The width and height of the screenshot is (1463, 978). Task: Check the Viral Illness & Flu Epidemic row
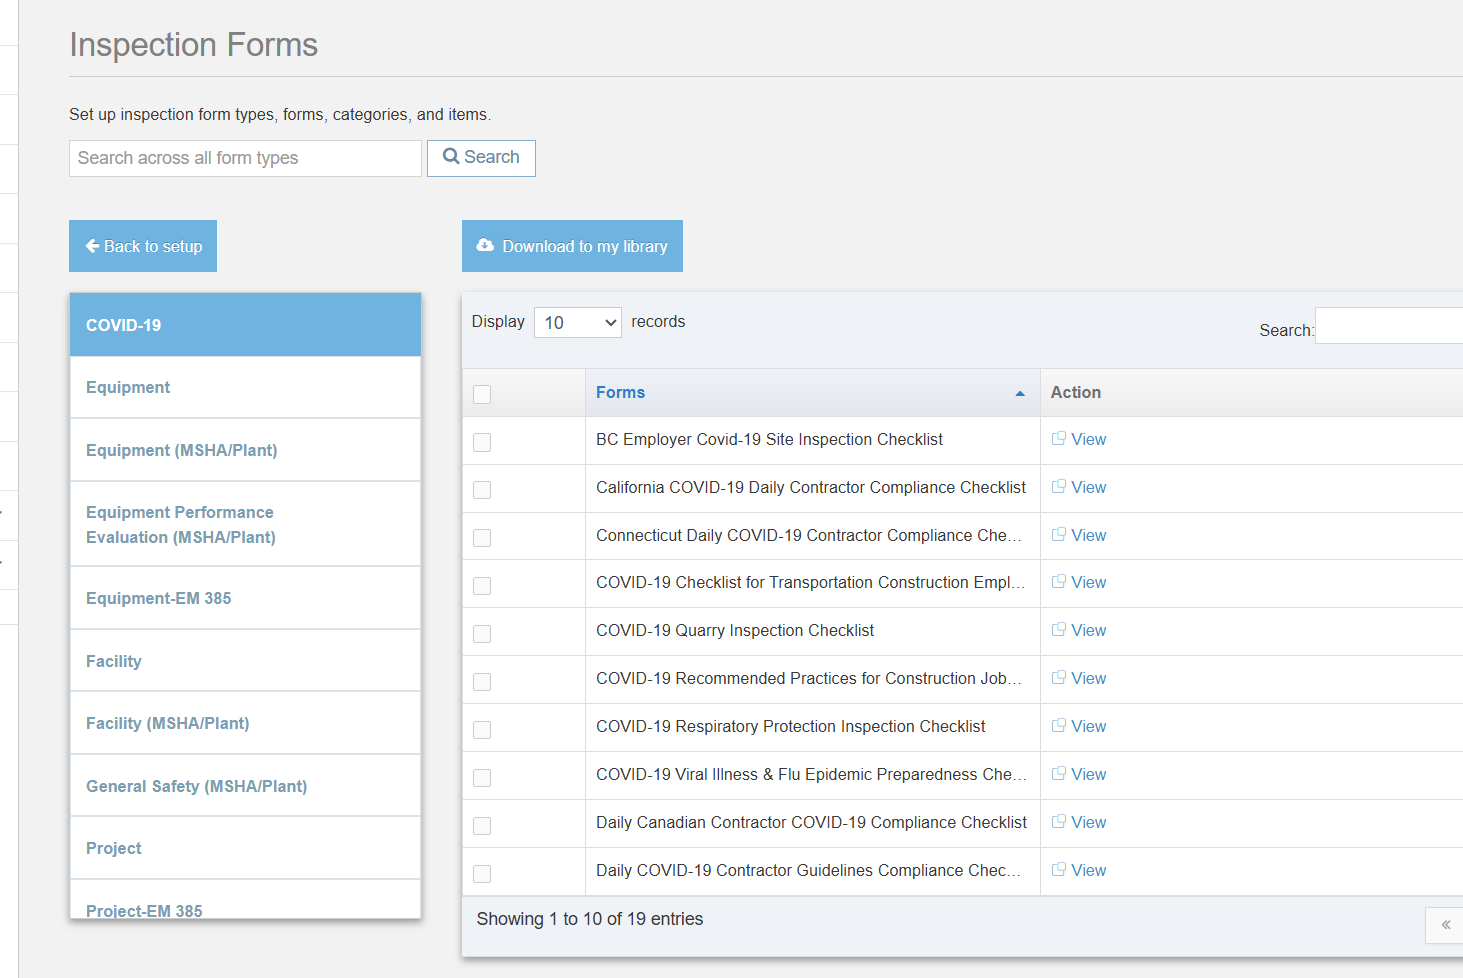[482, 778]
